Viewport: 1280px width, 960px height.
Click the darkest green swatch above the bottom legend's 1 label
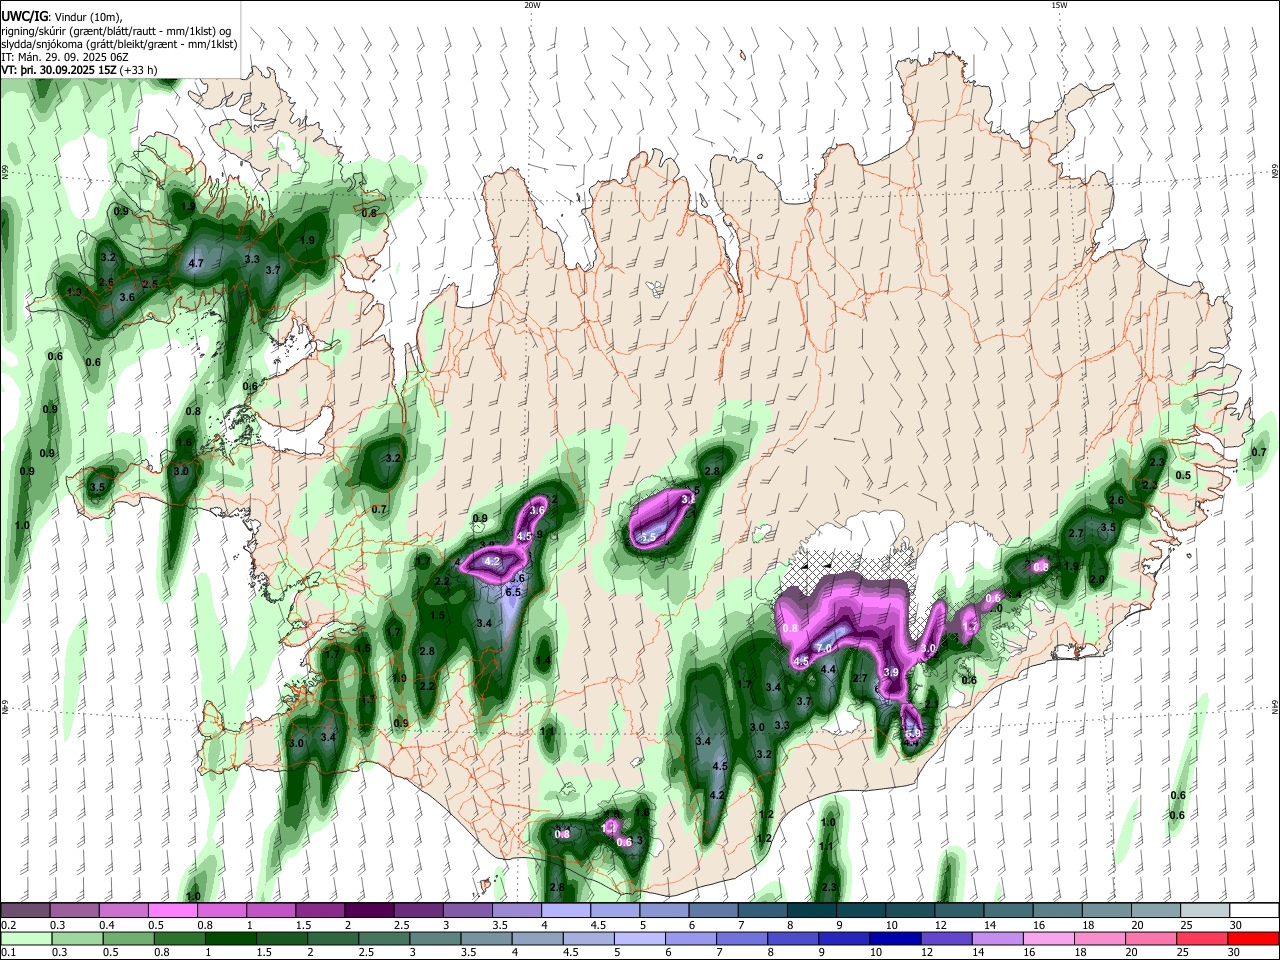tap(230, 938)
